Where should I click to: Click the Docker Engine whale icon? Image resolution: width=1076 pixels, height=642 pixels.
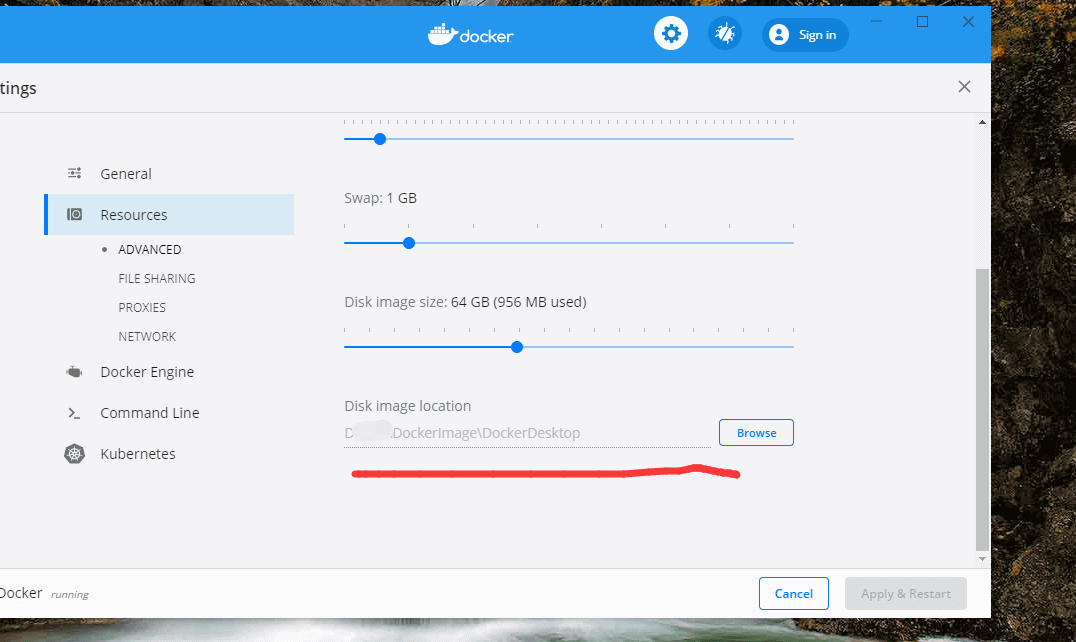coord(75,372)
